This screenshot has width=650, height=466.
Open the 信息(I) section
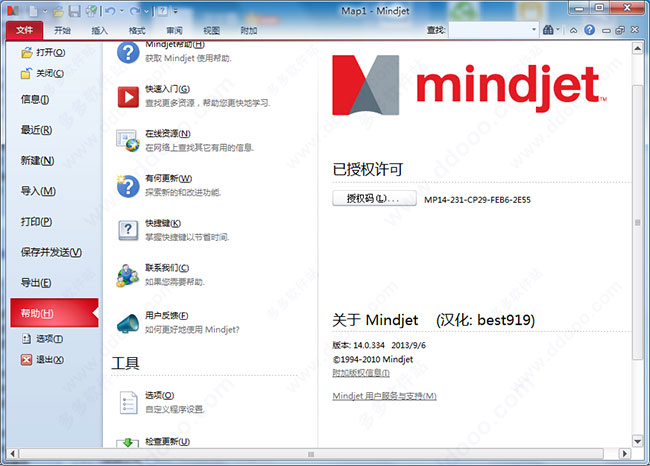coord(35,100)
